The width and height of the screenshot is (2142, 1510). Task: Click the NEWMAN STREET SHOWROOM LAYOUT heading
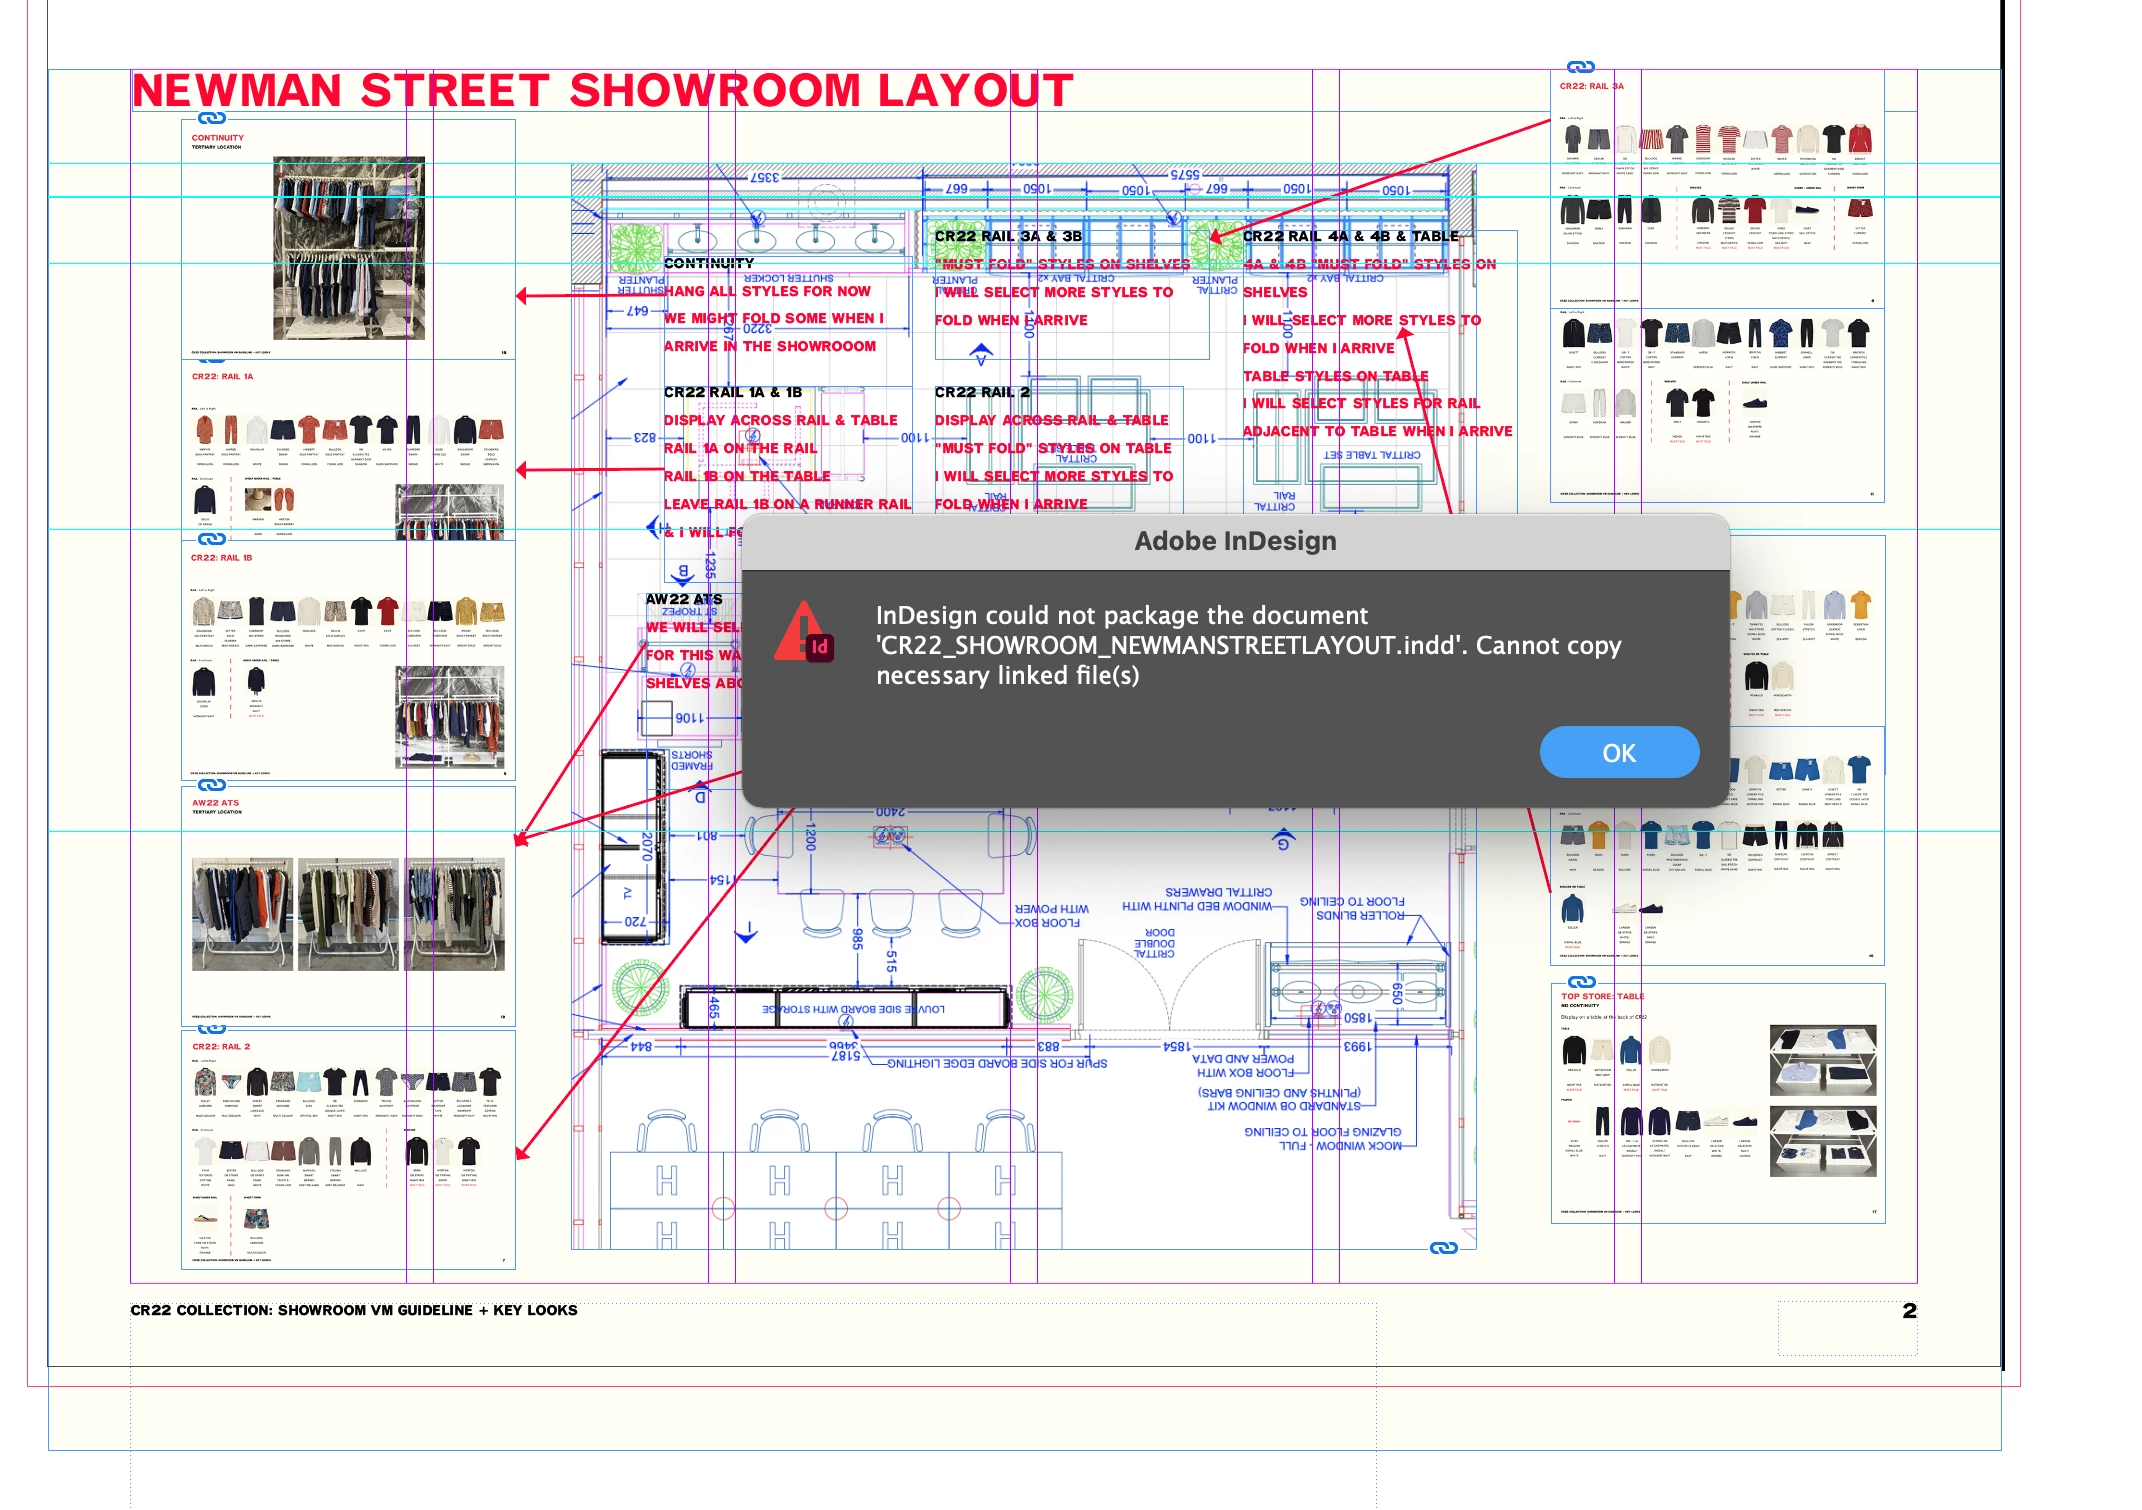tap(602, 91)
